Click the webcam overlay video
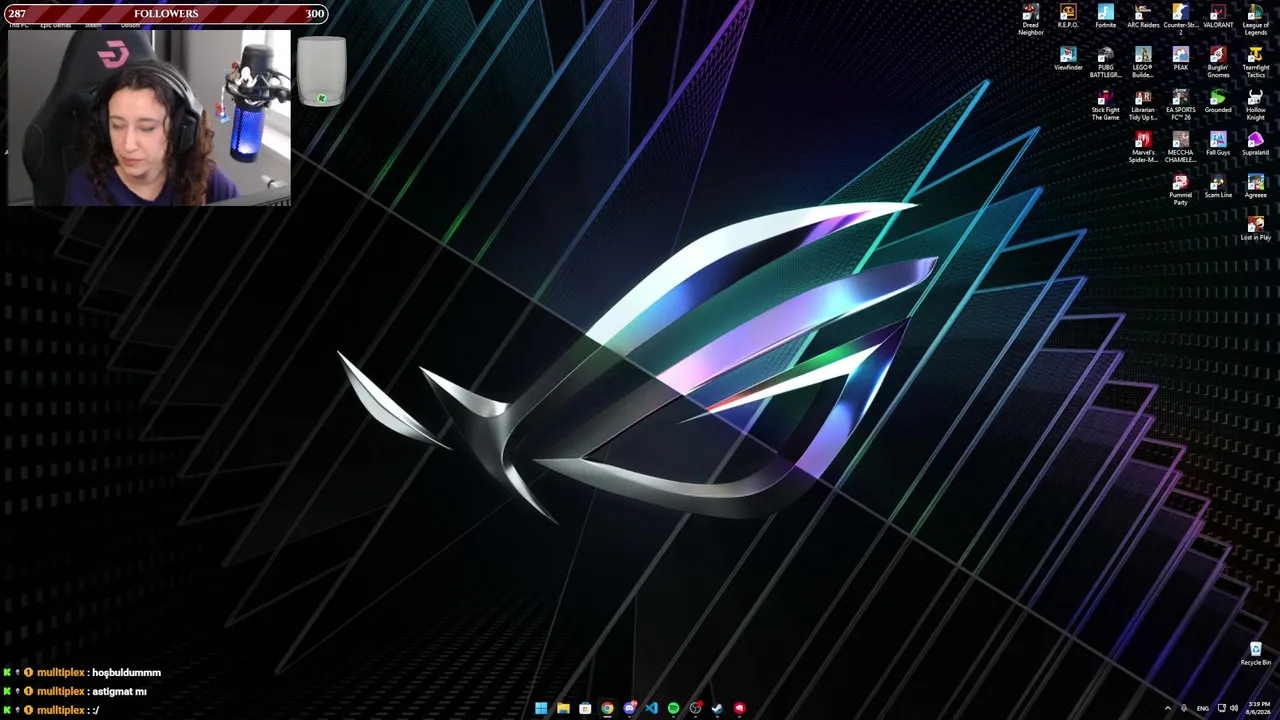This screenshot has width=1280, height=720. (x=149, y=117)
